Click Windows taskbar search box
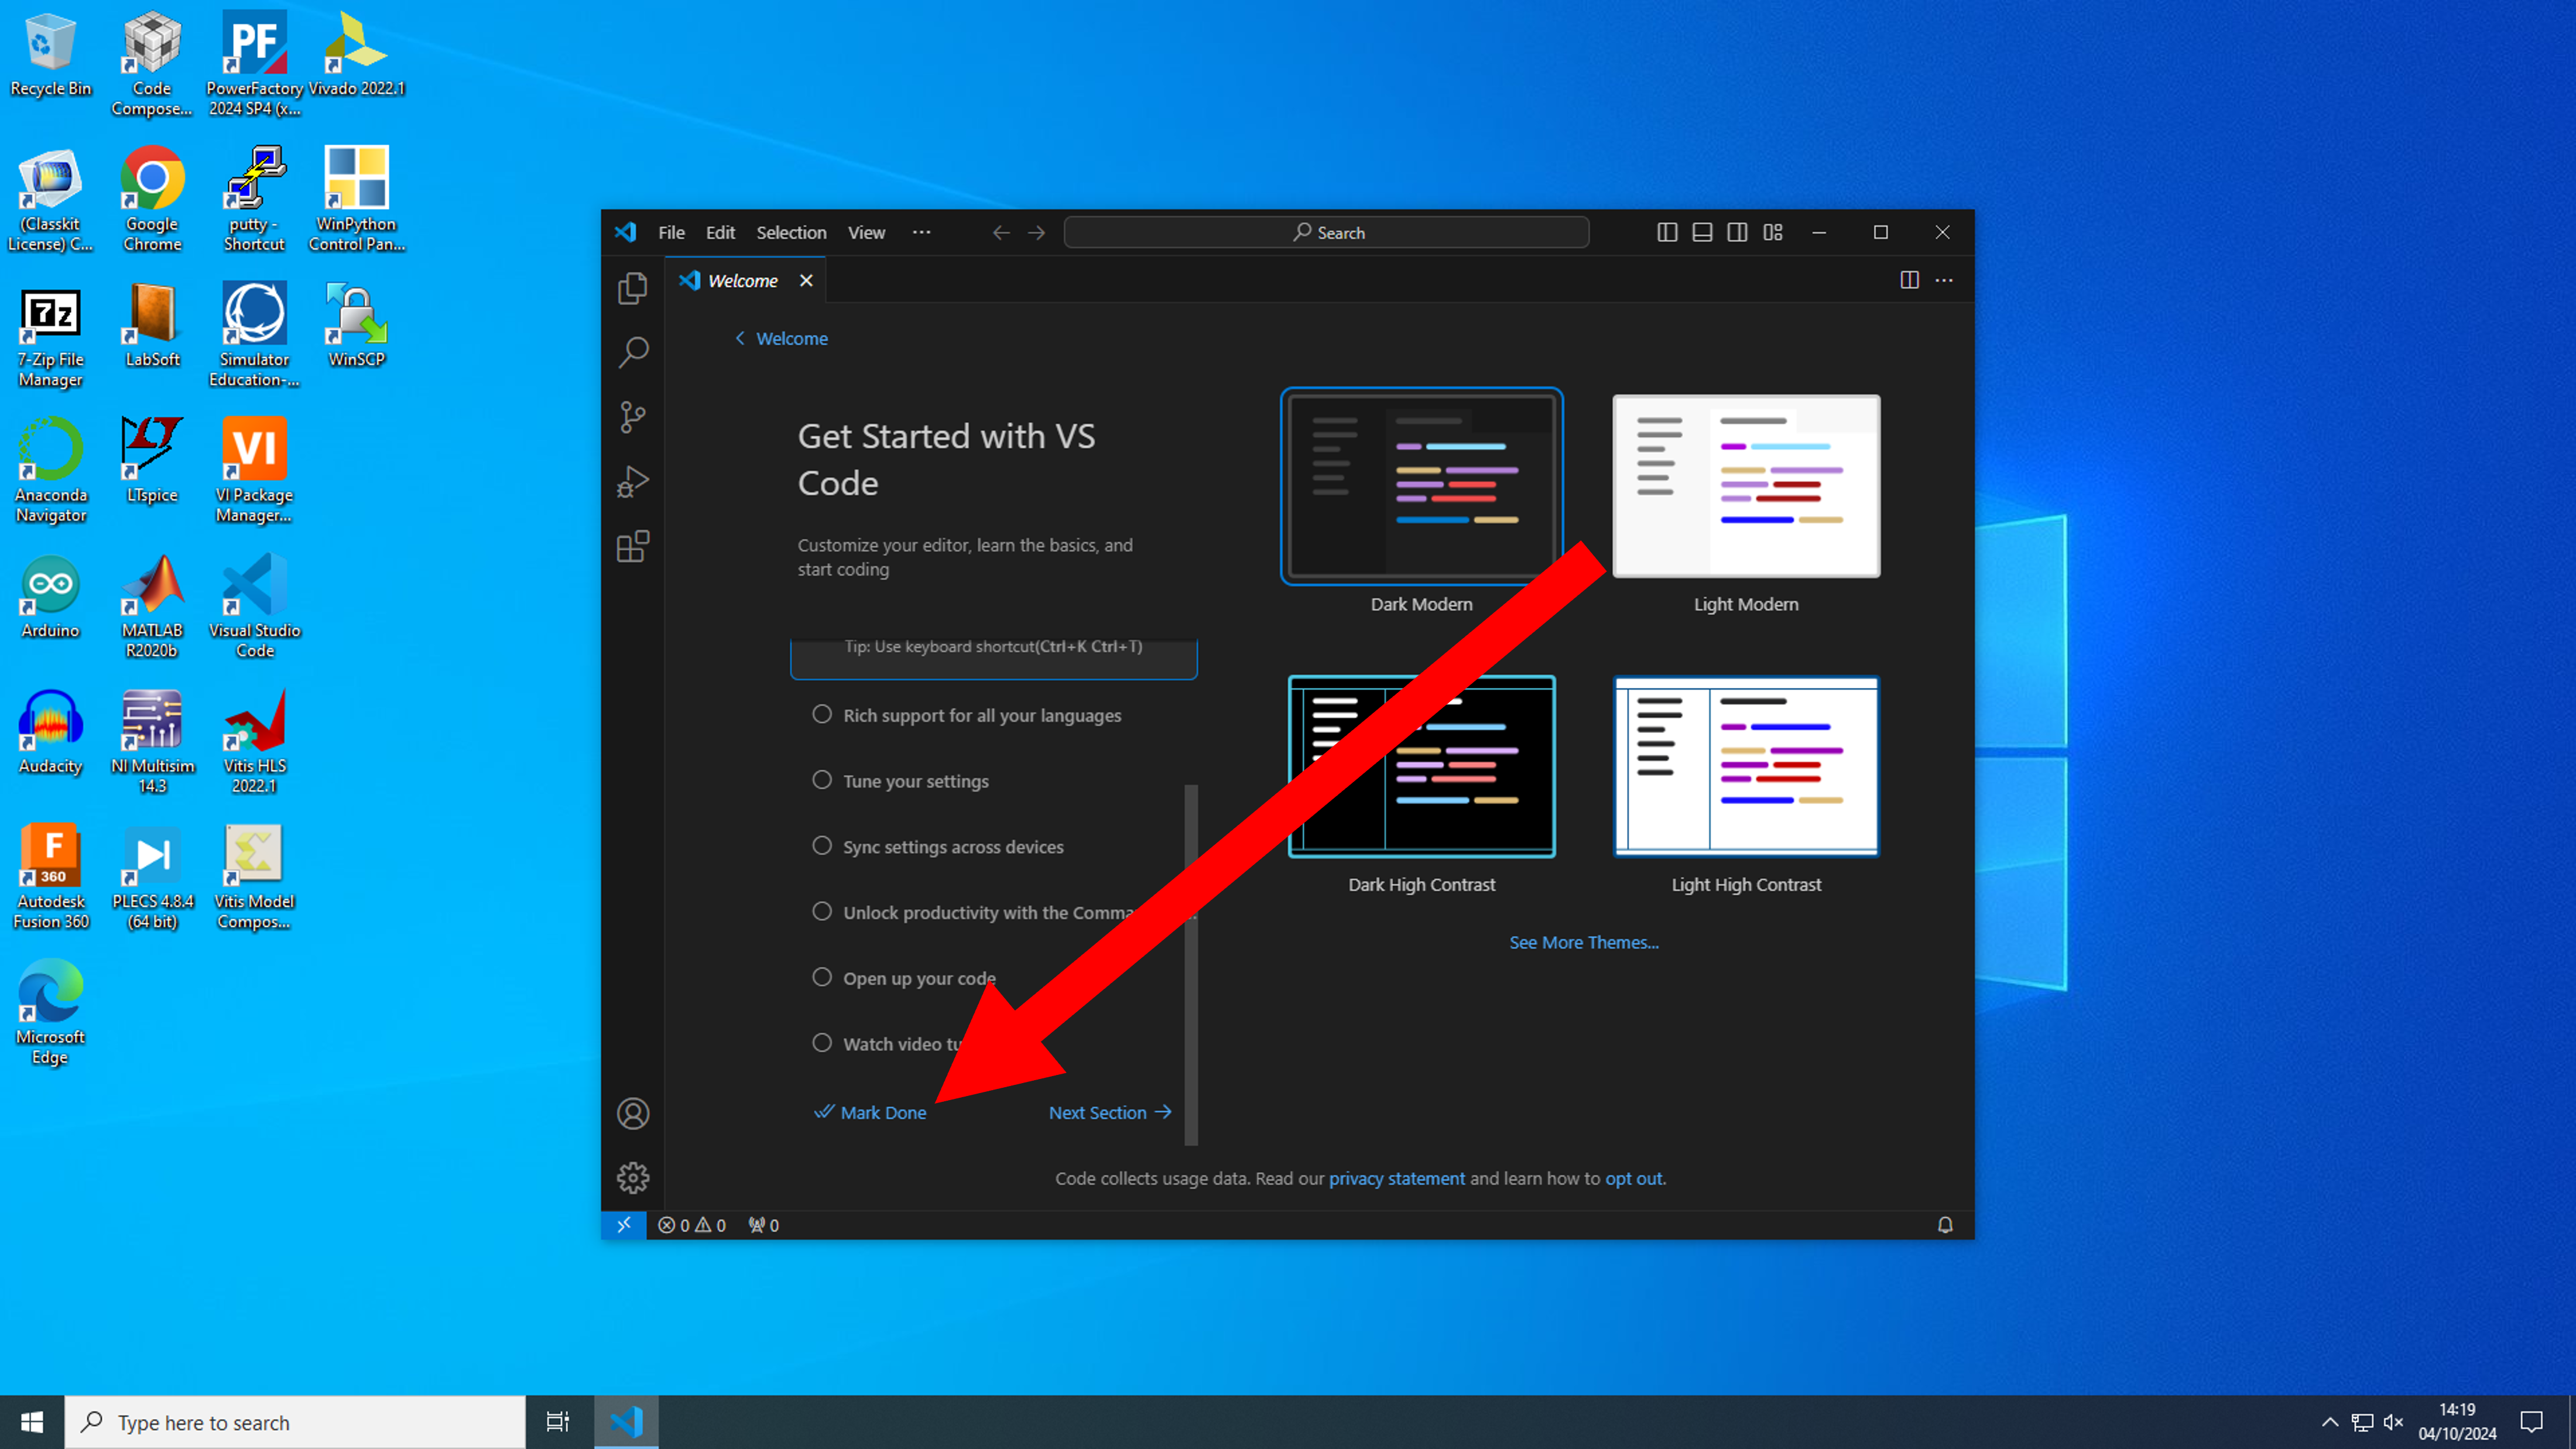This screenshot has width=2576, height=1449. [295, 1422]
